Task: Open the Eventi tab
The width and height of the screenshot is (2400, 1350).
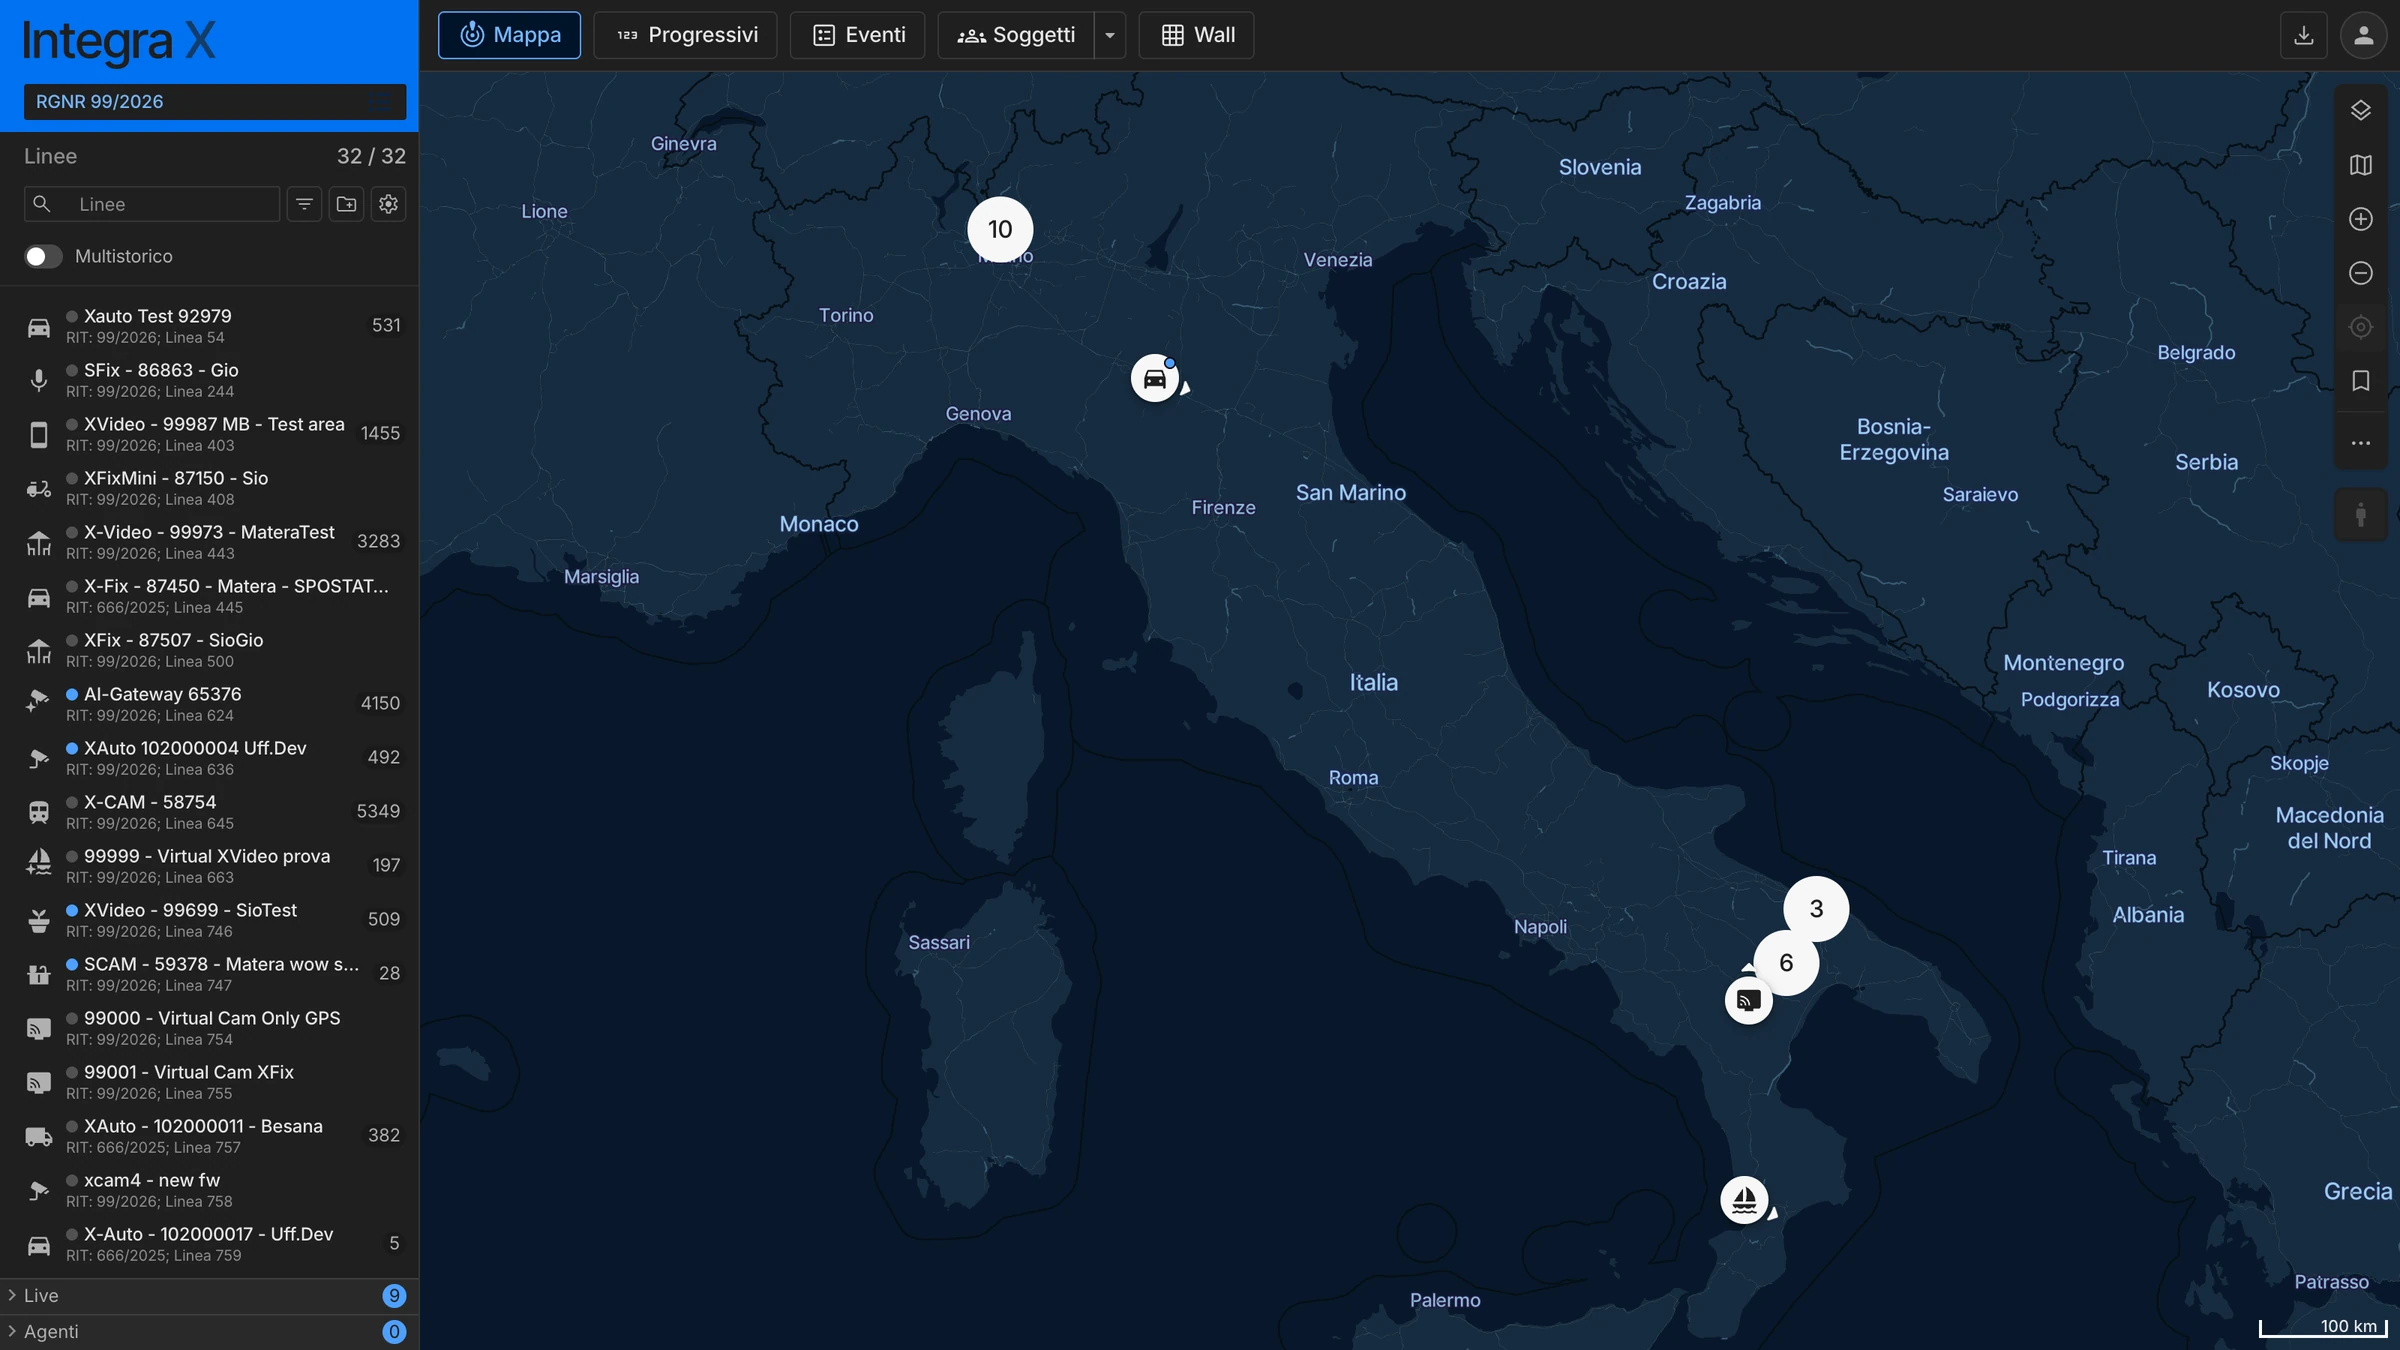Action: tap(858, 35)
